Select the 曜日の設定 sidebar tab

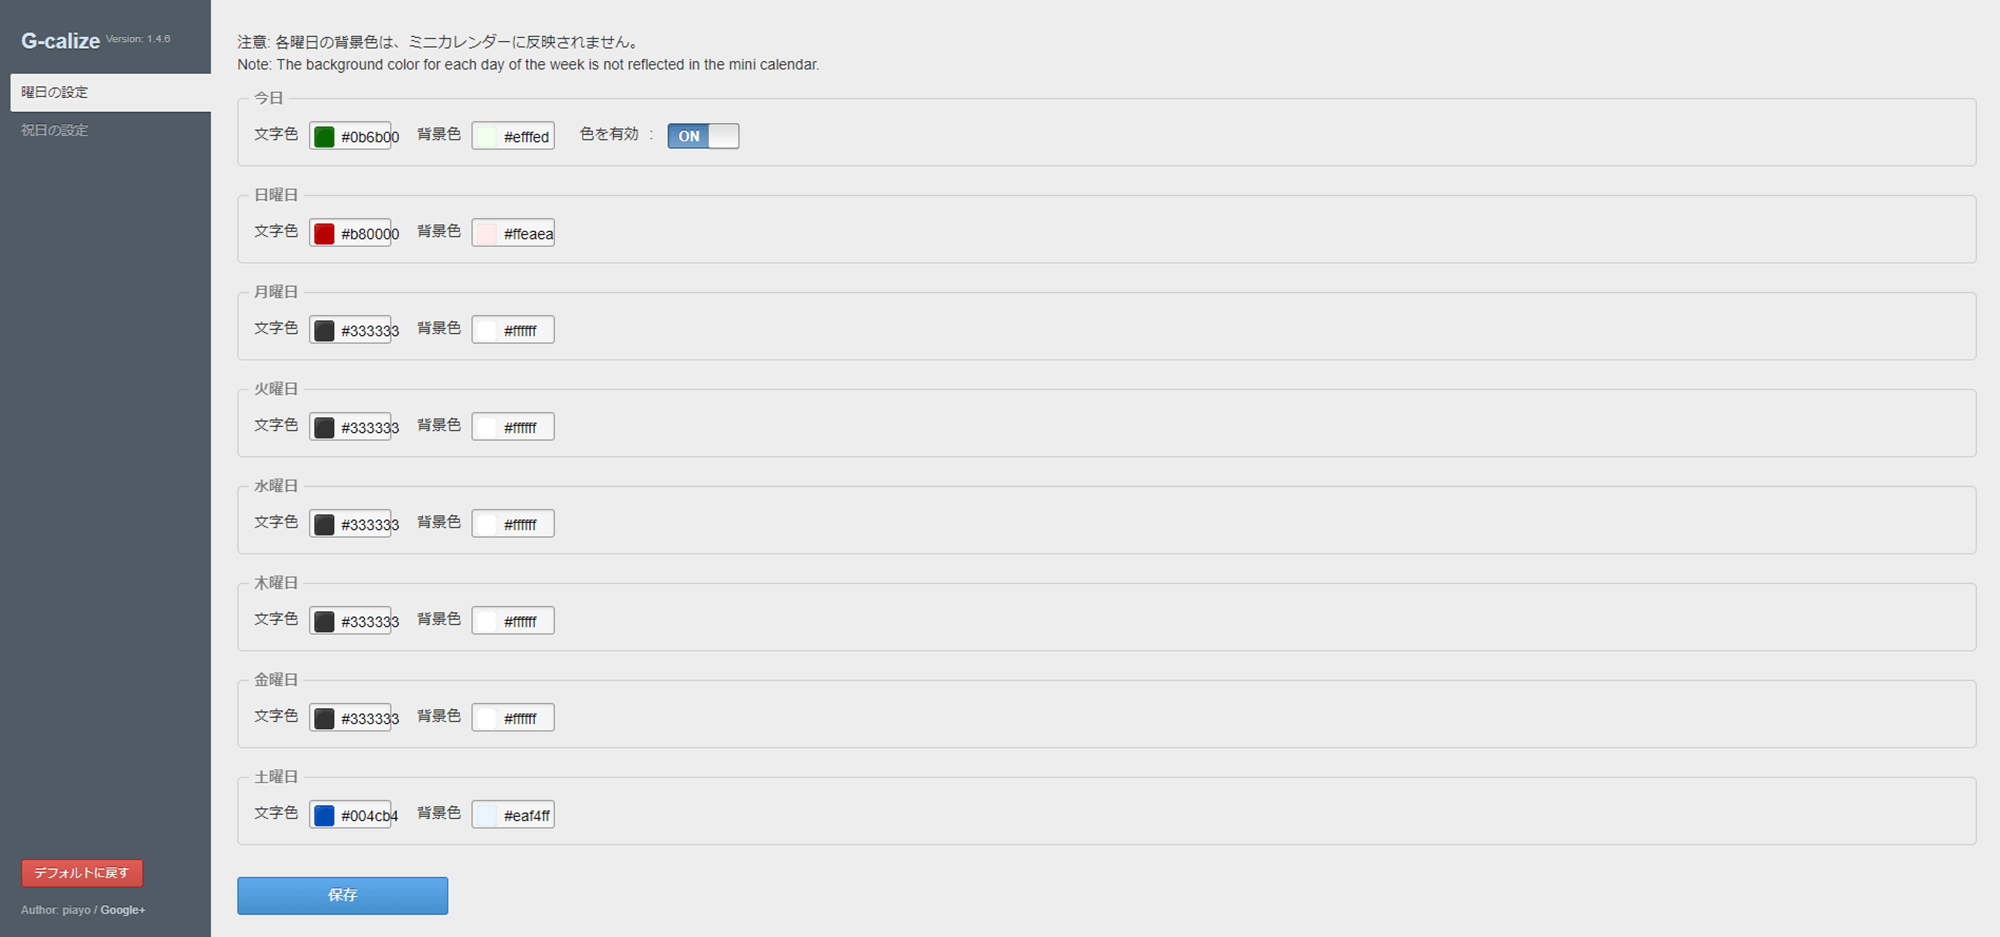pos(110,92)
